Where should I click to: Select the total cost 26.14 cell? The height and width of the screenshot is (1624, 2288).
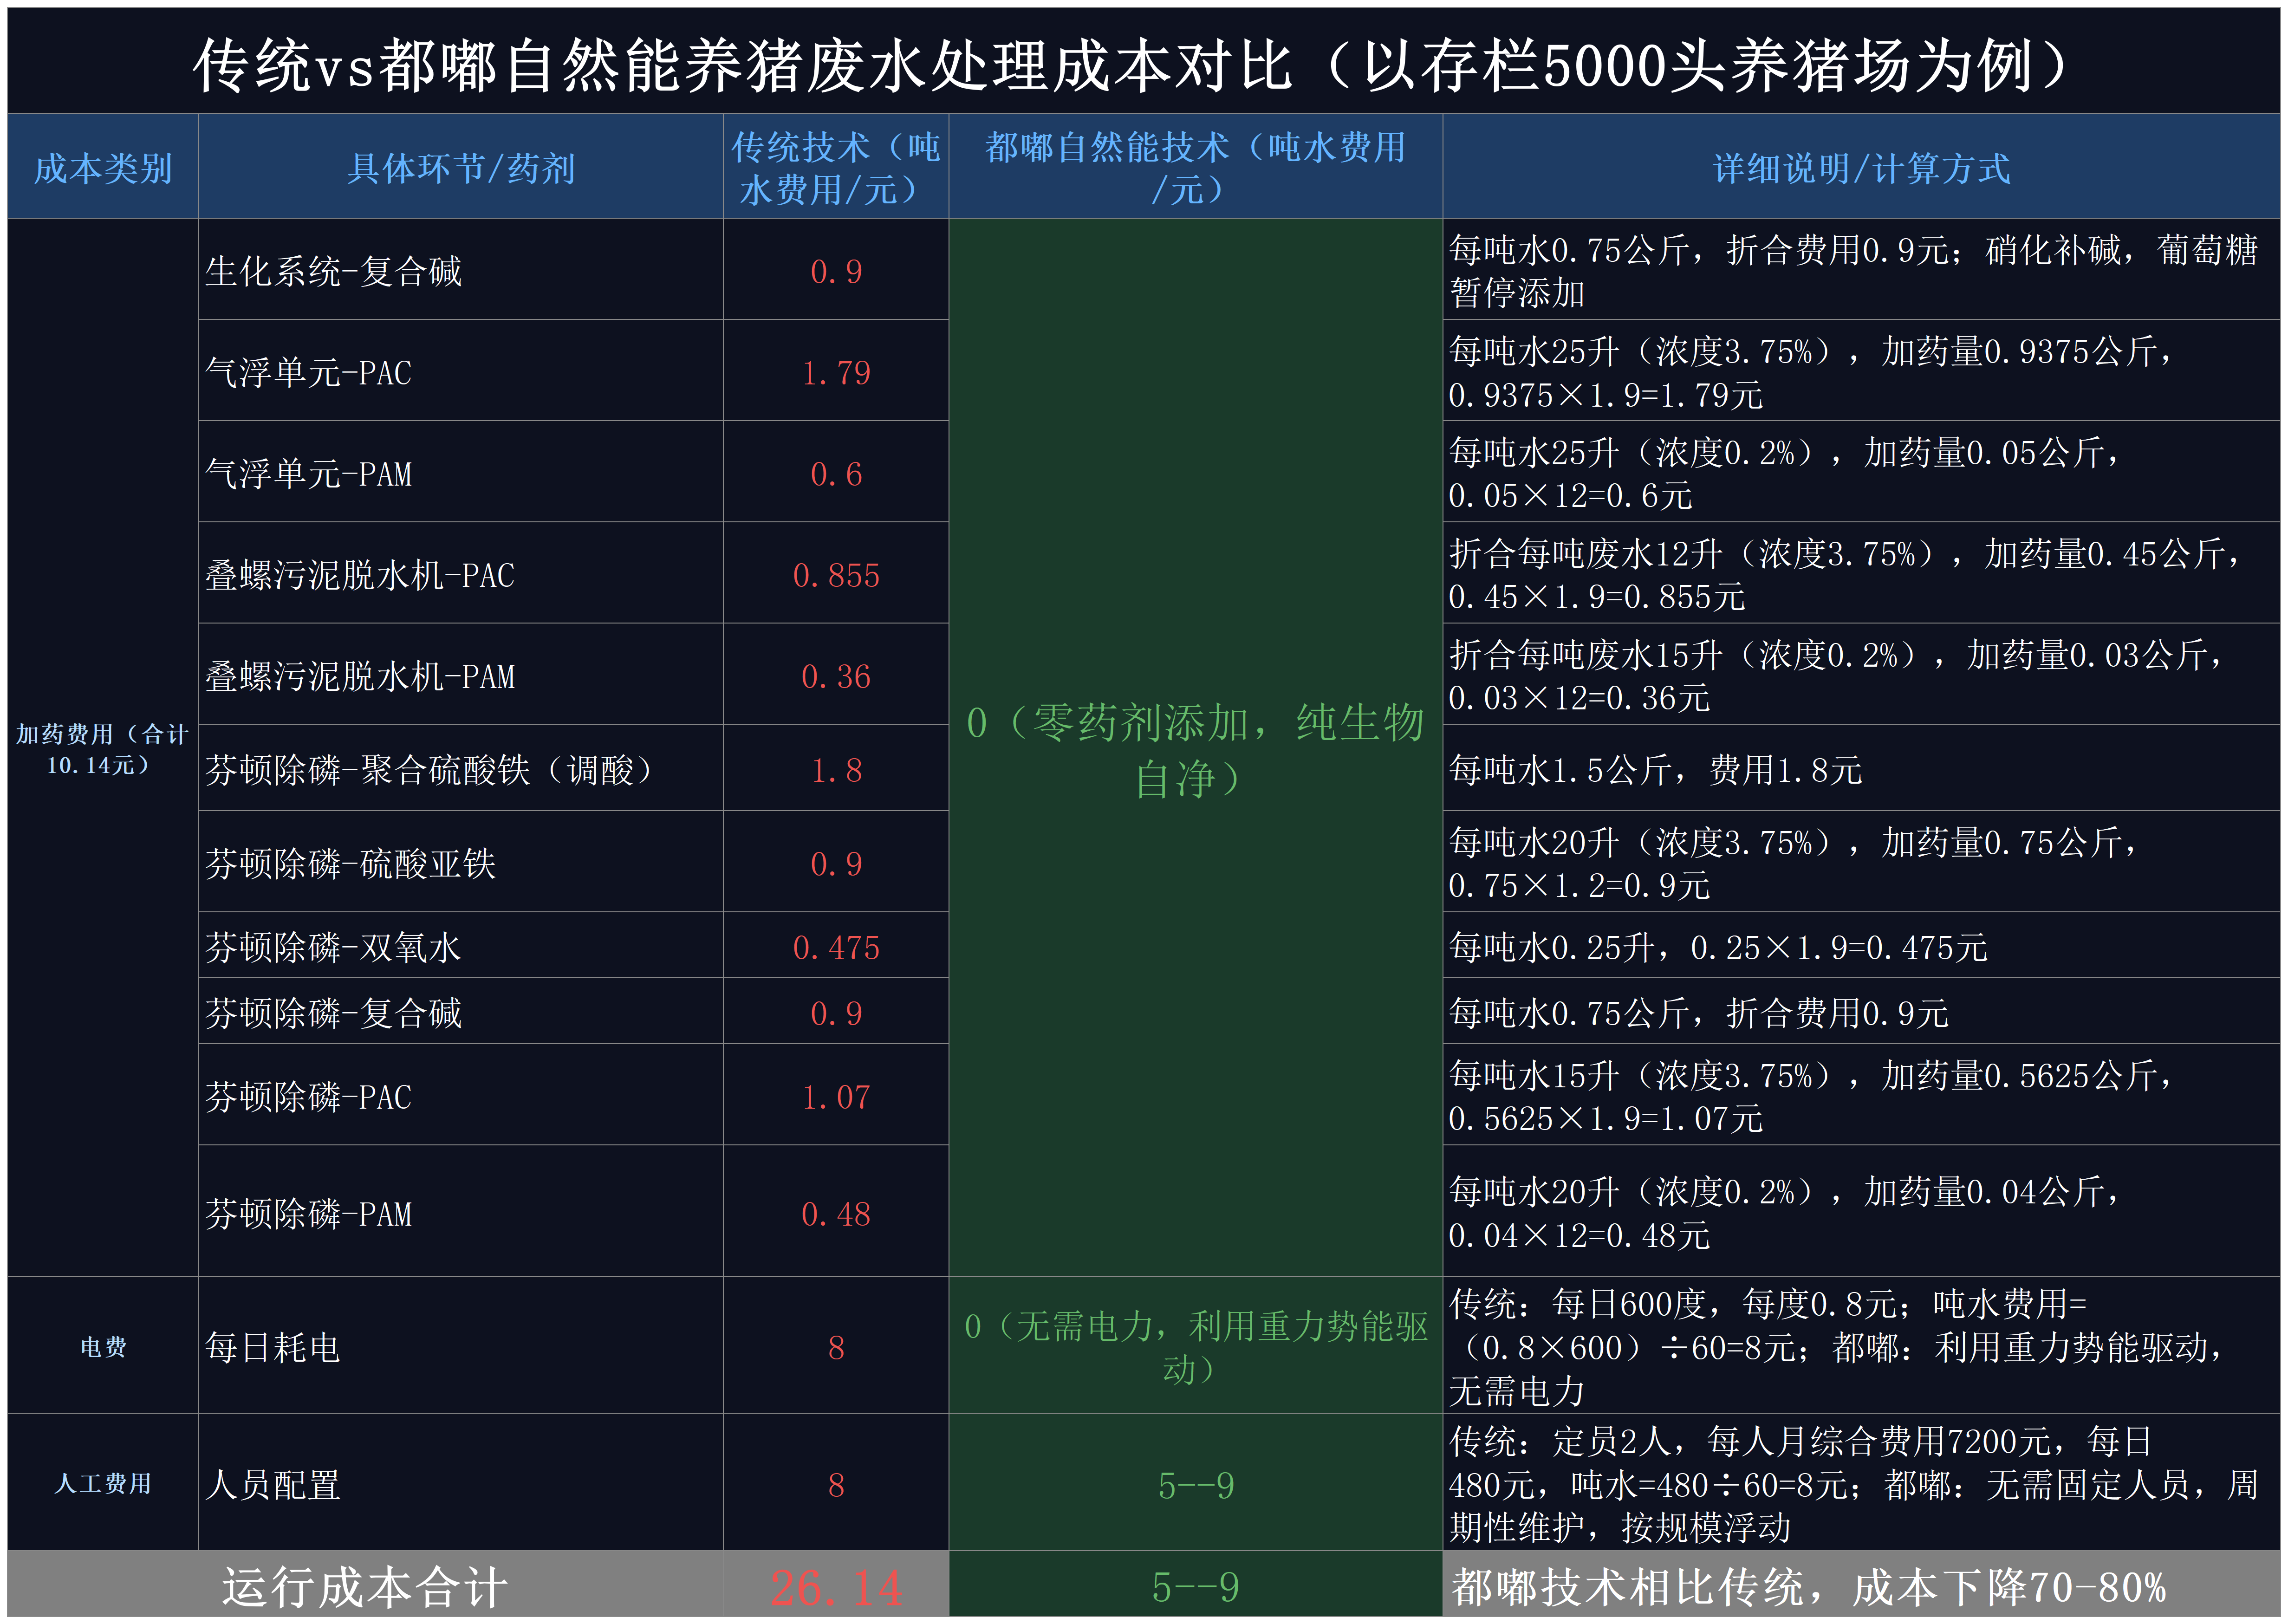[836, 1588]
